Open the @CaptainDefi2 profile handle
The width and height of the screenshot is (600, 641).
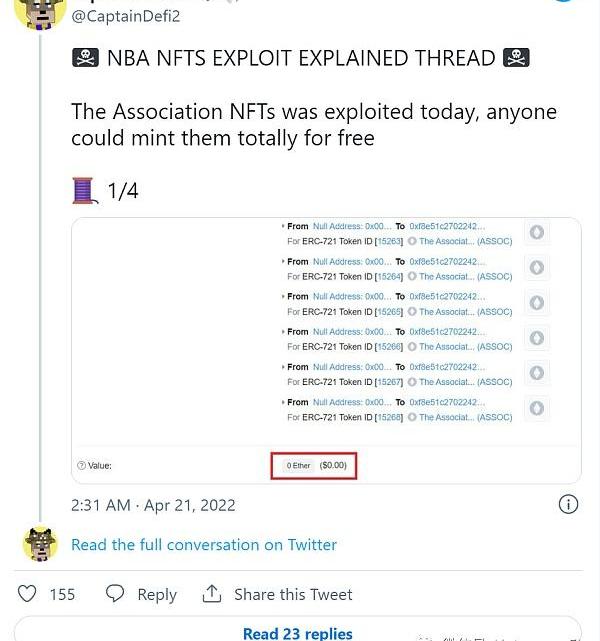coord(125,15)
